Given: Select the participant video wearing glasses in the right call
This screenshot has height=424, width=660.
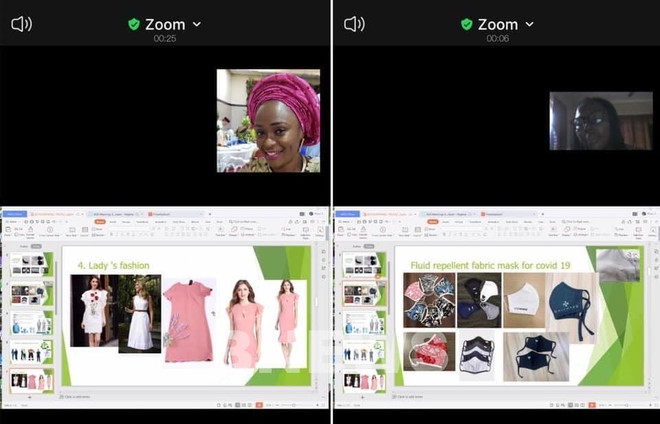Looking at the screenshot, I should click(600, 121).
